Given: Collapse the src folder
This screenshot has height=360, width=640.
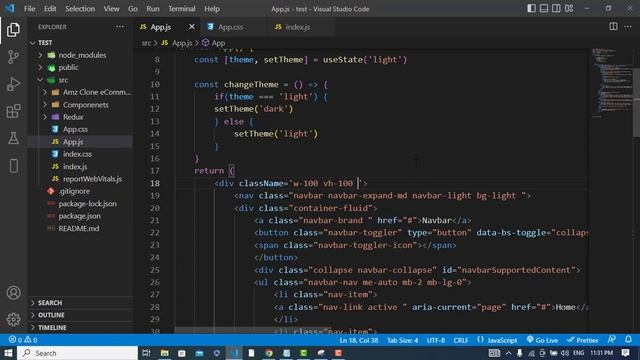Looking at the screenshot, I should (80, 80).
